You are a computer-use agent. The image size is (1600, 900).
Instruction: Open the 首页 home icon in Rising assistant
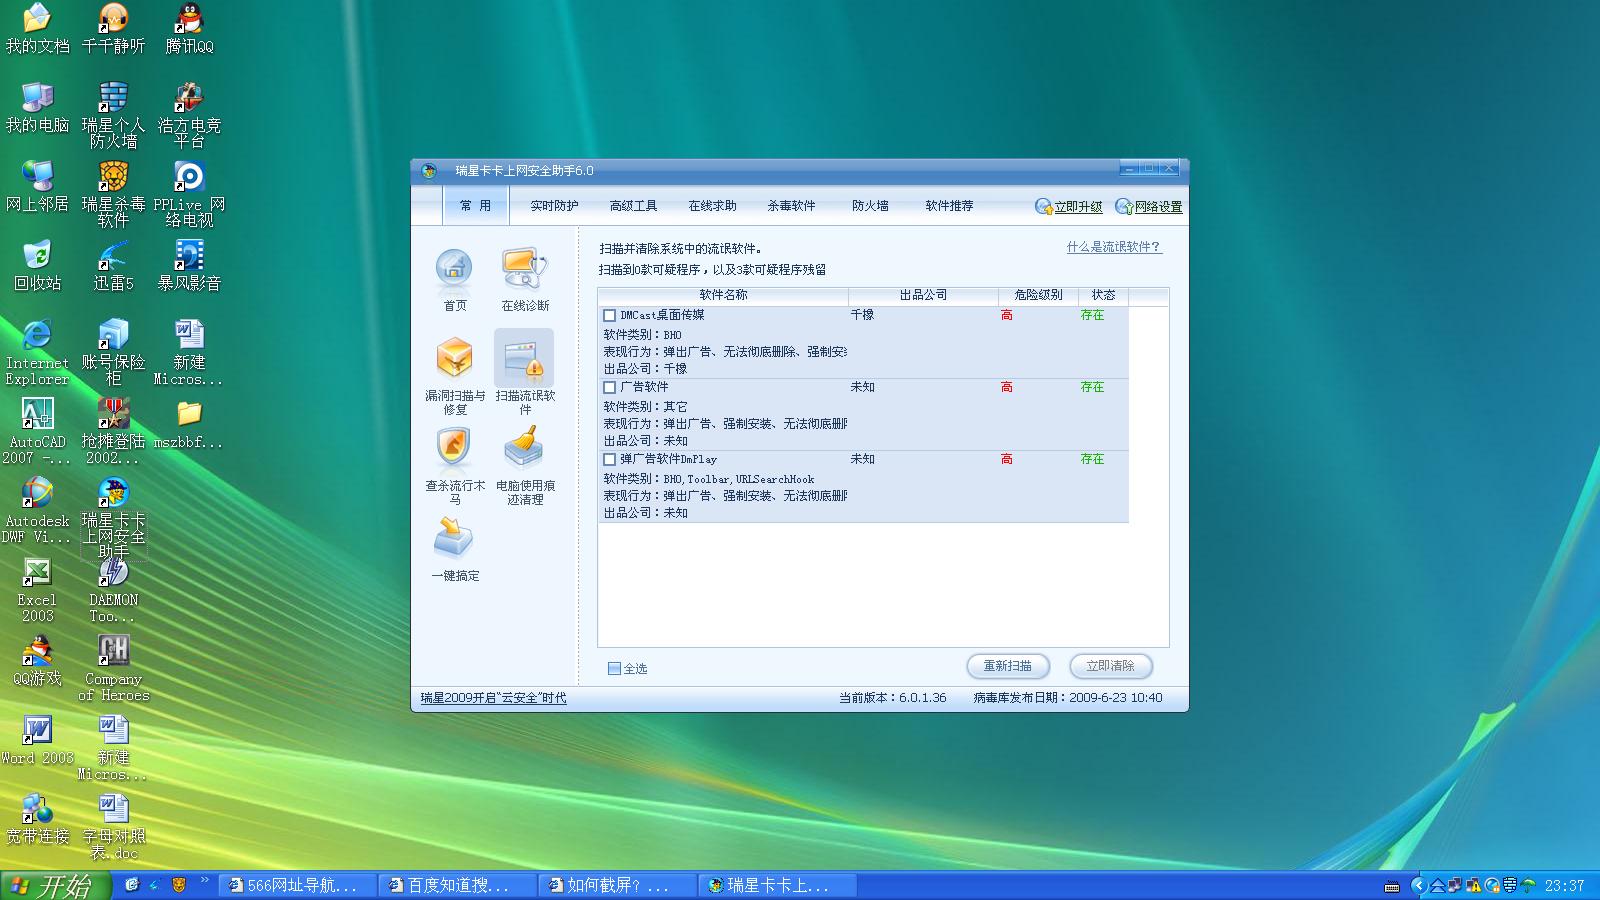454,279
